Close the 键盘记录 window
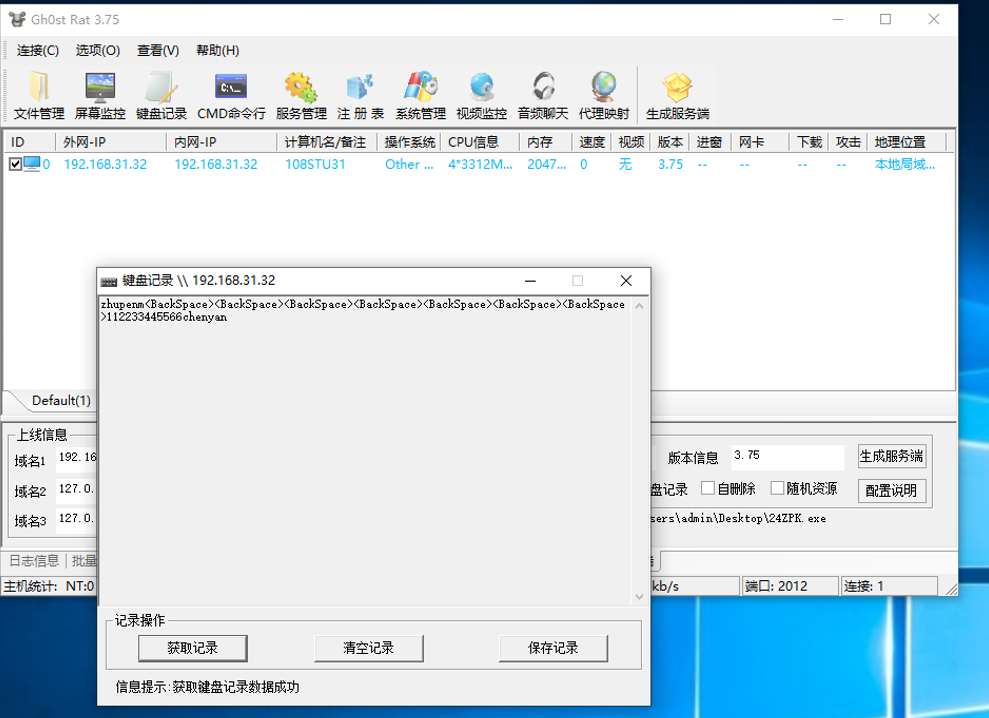 click(x=626, y=281)
